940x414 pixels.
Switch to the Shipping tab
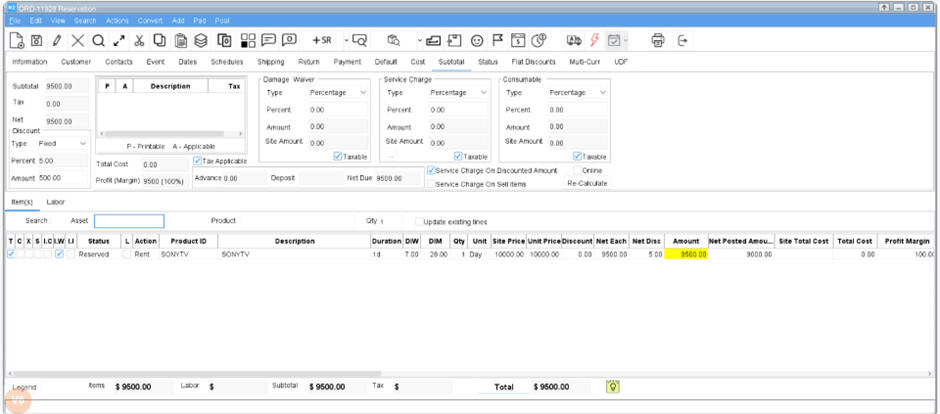point(257,62)
